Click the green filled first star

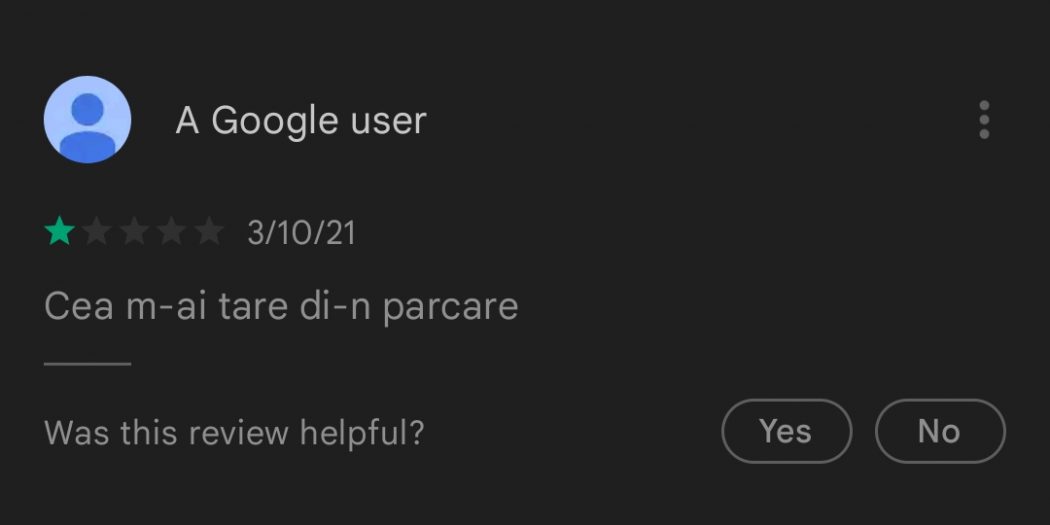tap(60, 233)
